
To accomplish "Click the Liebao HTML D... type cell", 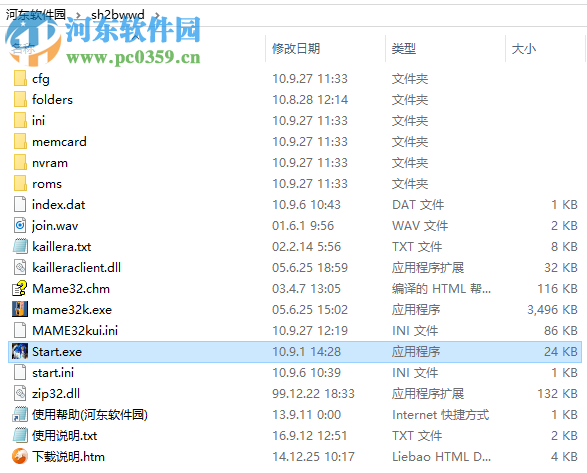I will tap(441, 456).
